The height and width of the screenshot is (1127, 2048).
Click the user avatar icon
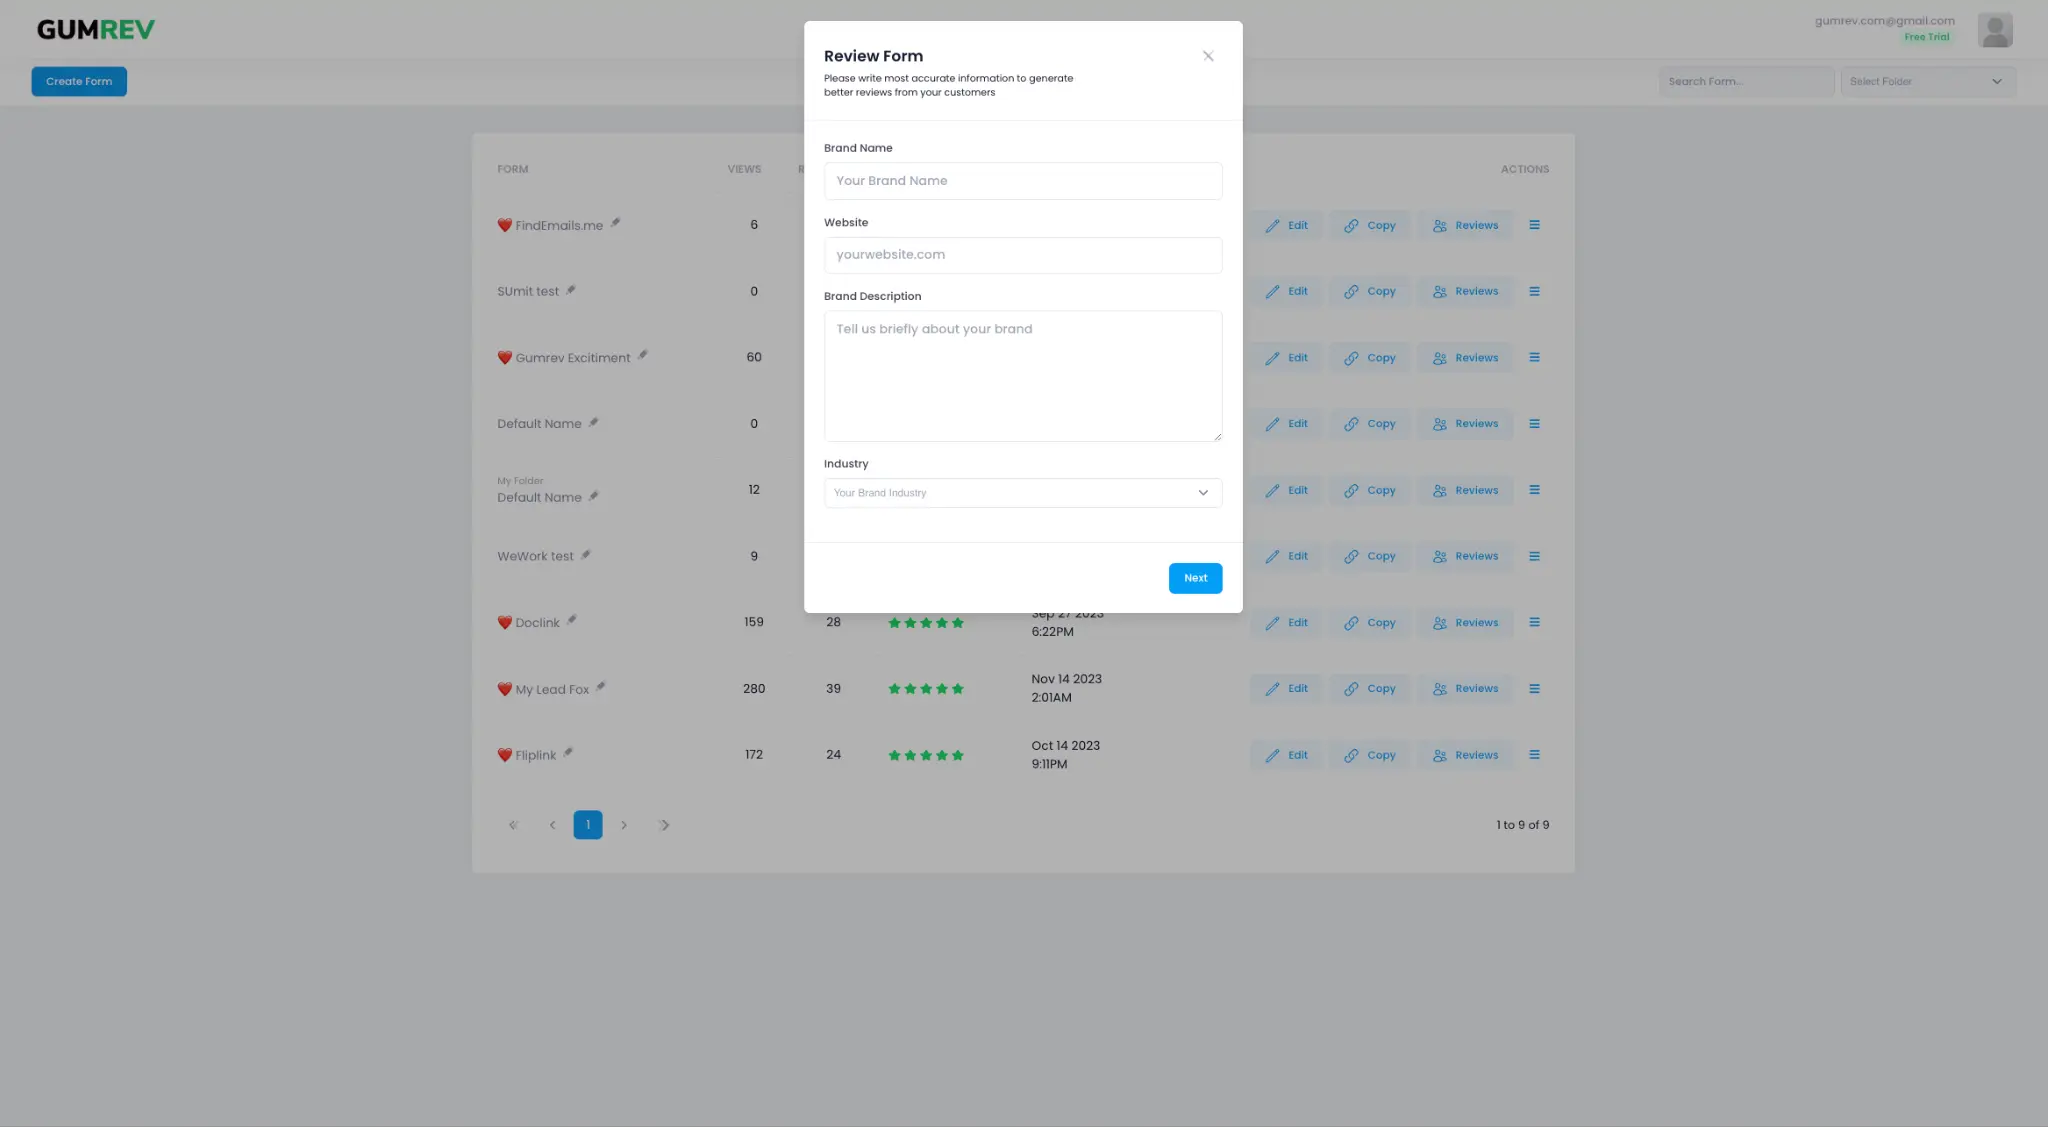pos(1994,30)
